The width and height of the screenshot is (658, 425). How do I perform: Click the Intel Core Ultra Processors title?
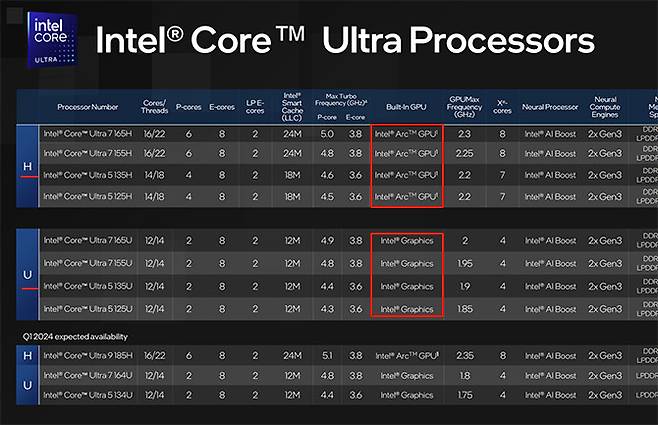click(344, 41)
